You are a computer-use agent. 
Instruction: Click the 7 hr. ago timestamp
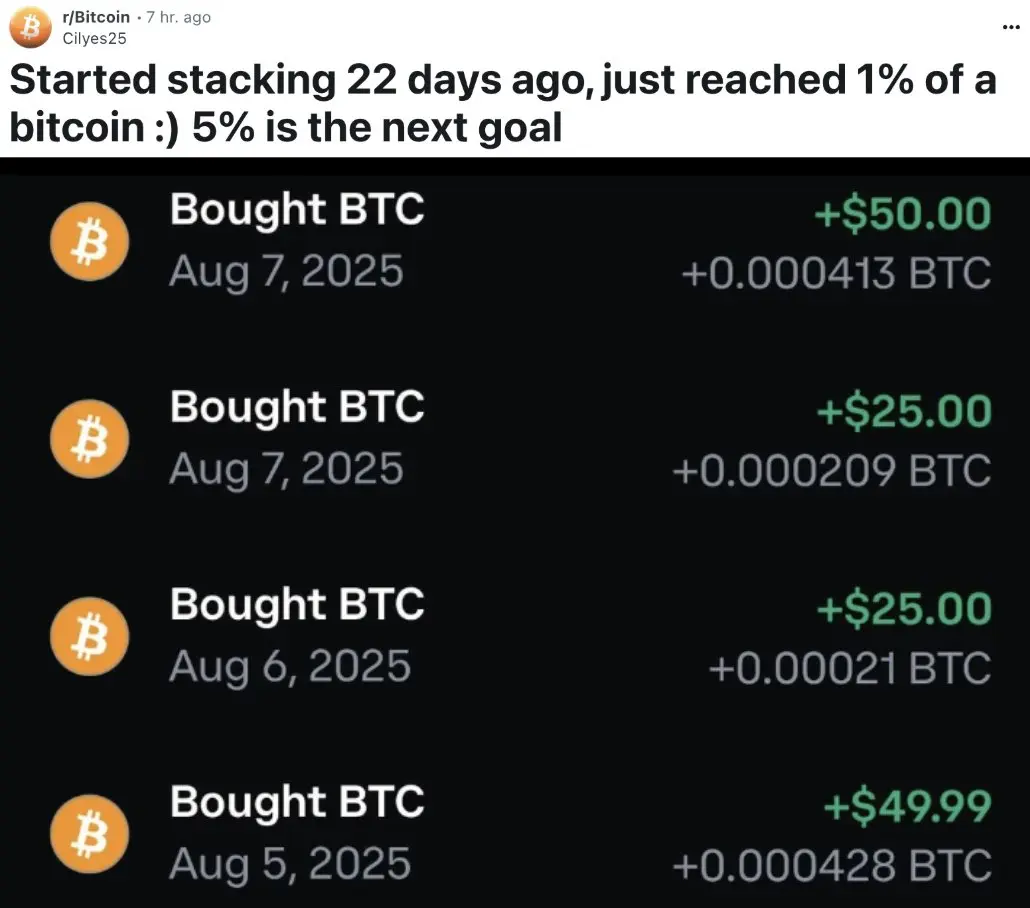tap(178, 17)
